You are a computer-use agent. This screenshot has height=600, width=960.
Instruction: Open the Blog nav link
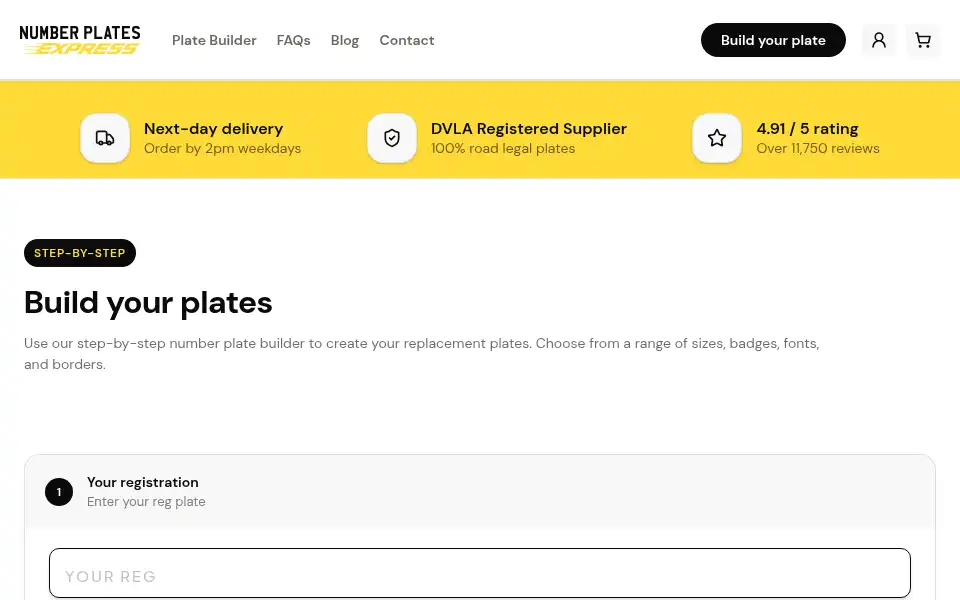(345, 40)
